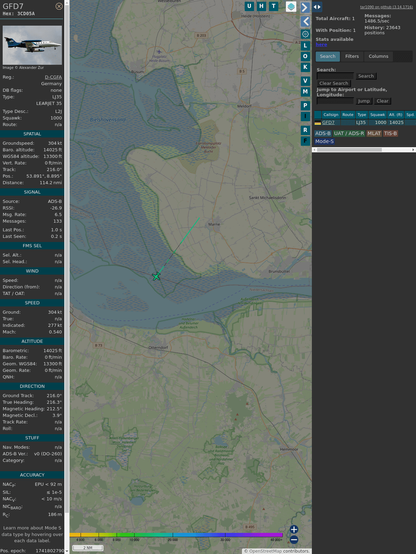The image size is (416, 554).
Task: Click the H map button
Action: [x=261, y=6]
